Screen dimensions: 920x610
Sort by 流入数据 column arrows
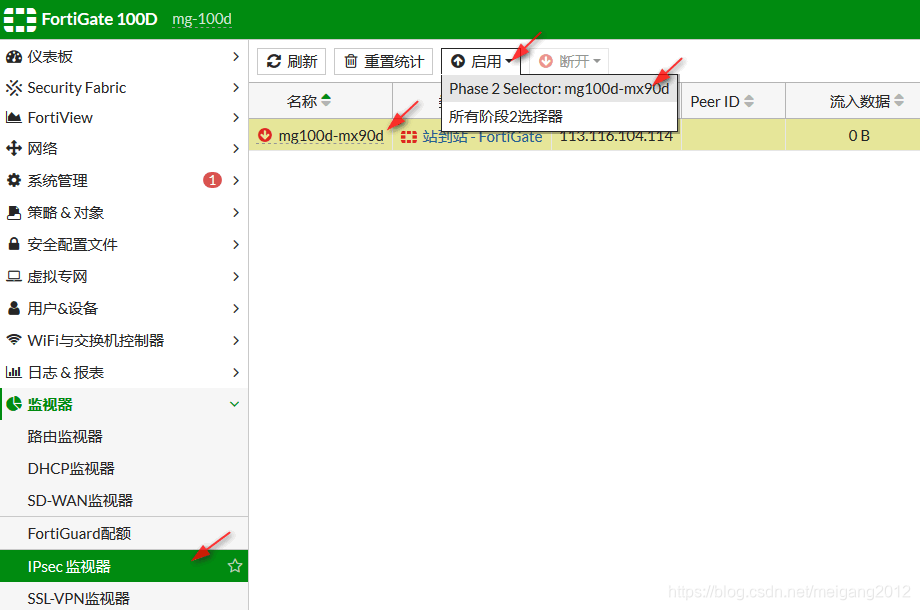(x=899, y=101)
